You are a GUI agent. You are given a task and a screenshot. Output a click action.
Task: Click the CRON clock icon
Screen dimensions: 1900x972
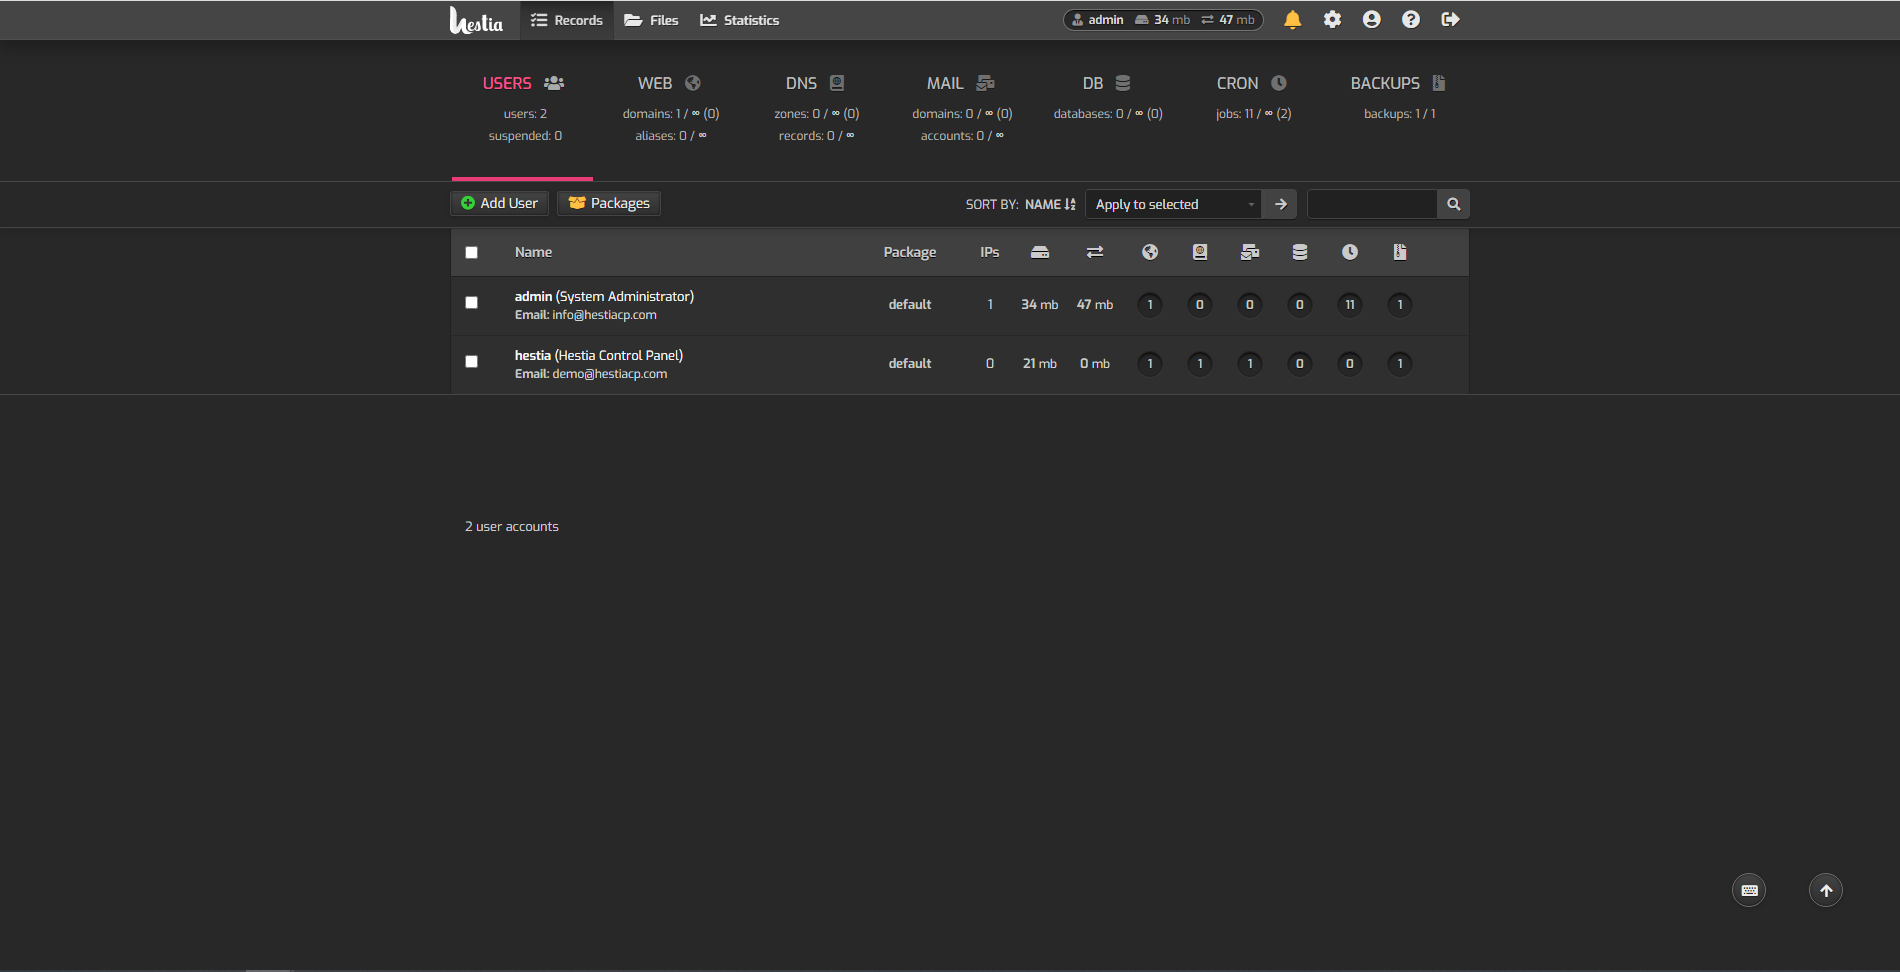(x=1279, y=83)
